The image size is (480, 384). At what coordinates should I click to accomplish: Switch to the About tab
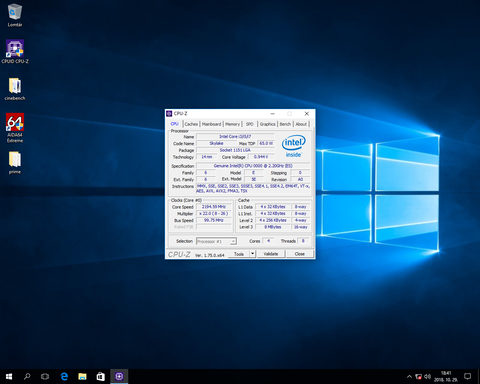(x=301, y=124)
